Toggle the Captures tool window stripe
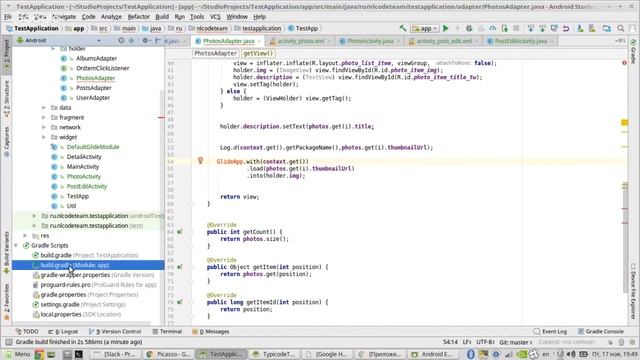The height and width of the screenshot is (360, 640). pyautogui.click(x=6, y=141)
